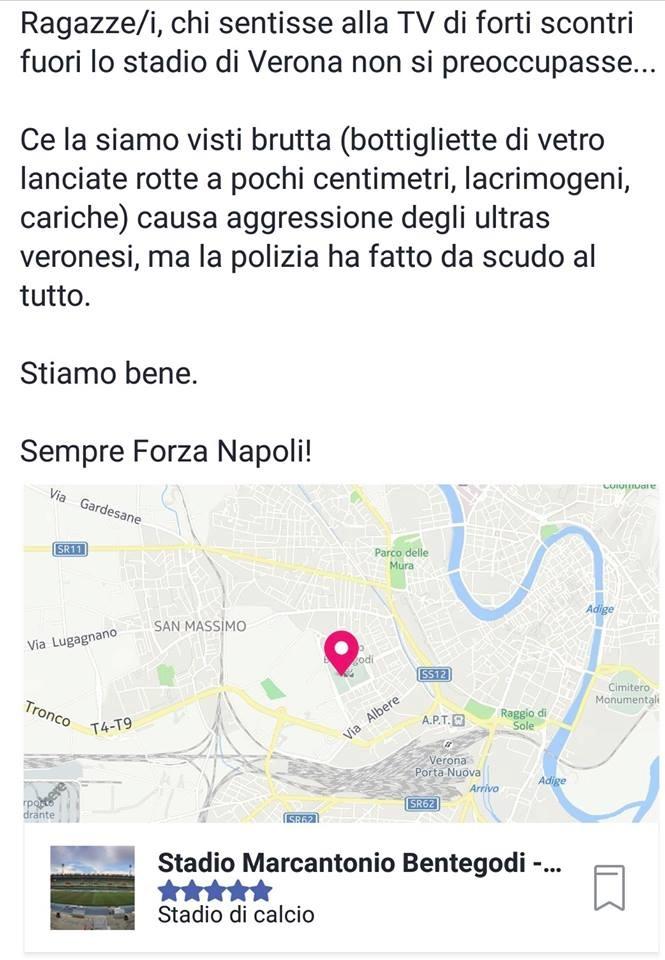Click the 'Sempre Forza Napoli!' post line

(166, 450)
